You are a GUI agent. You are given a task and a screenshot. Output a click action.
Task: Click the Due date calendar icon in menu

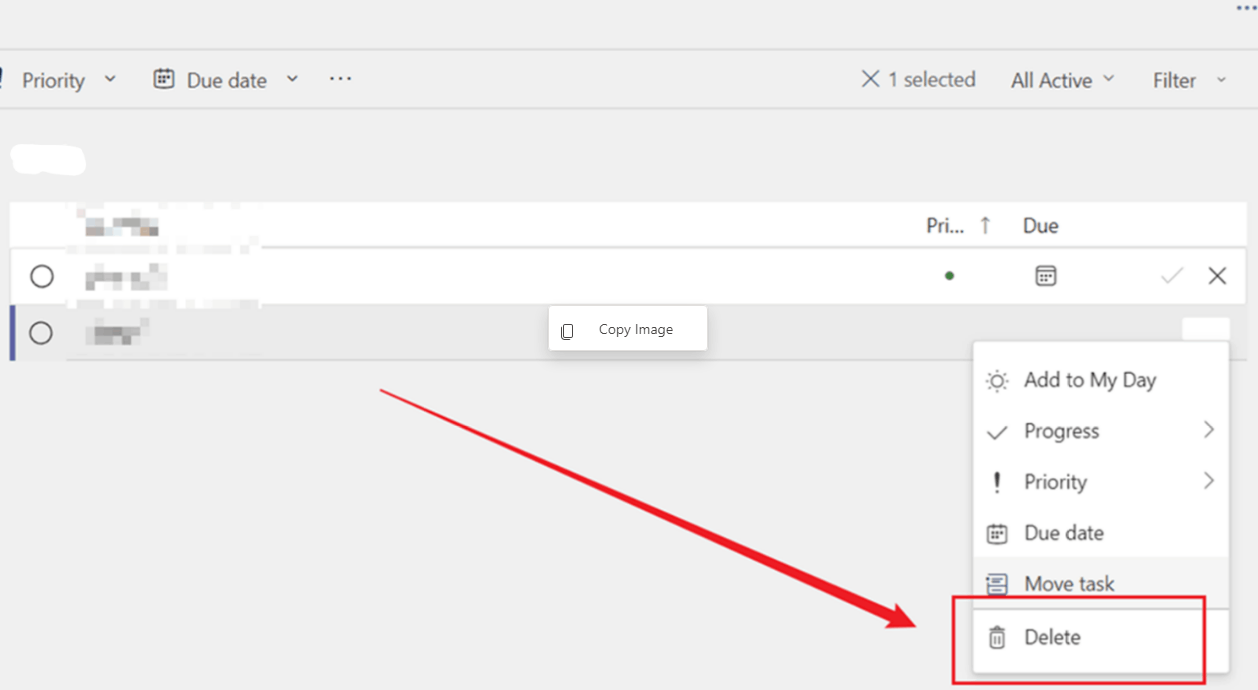tap(996, 533)
